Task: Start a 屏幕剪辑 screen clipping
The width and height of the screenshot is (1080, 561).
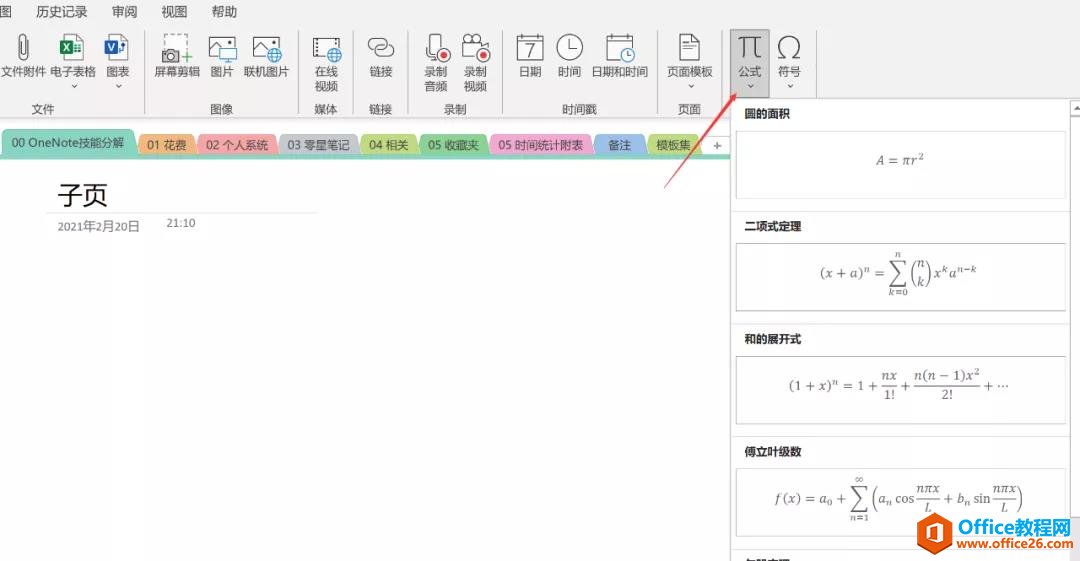Action: (176, 55)
